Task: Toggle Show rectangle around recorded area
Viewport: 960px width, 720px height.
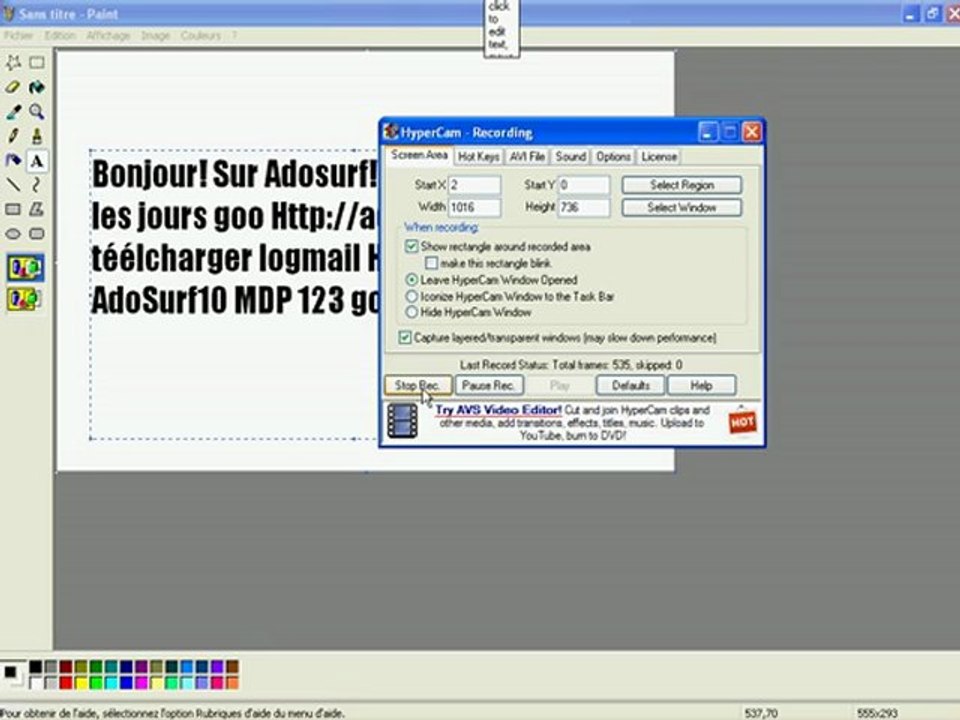Action: coord(411,247)
